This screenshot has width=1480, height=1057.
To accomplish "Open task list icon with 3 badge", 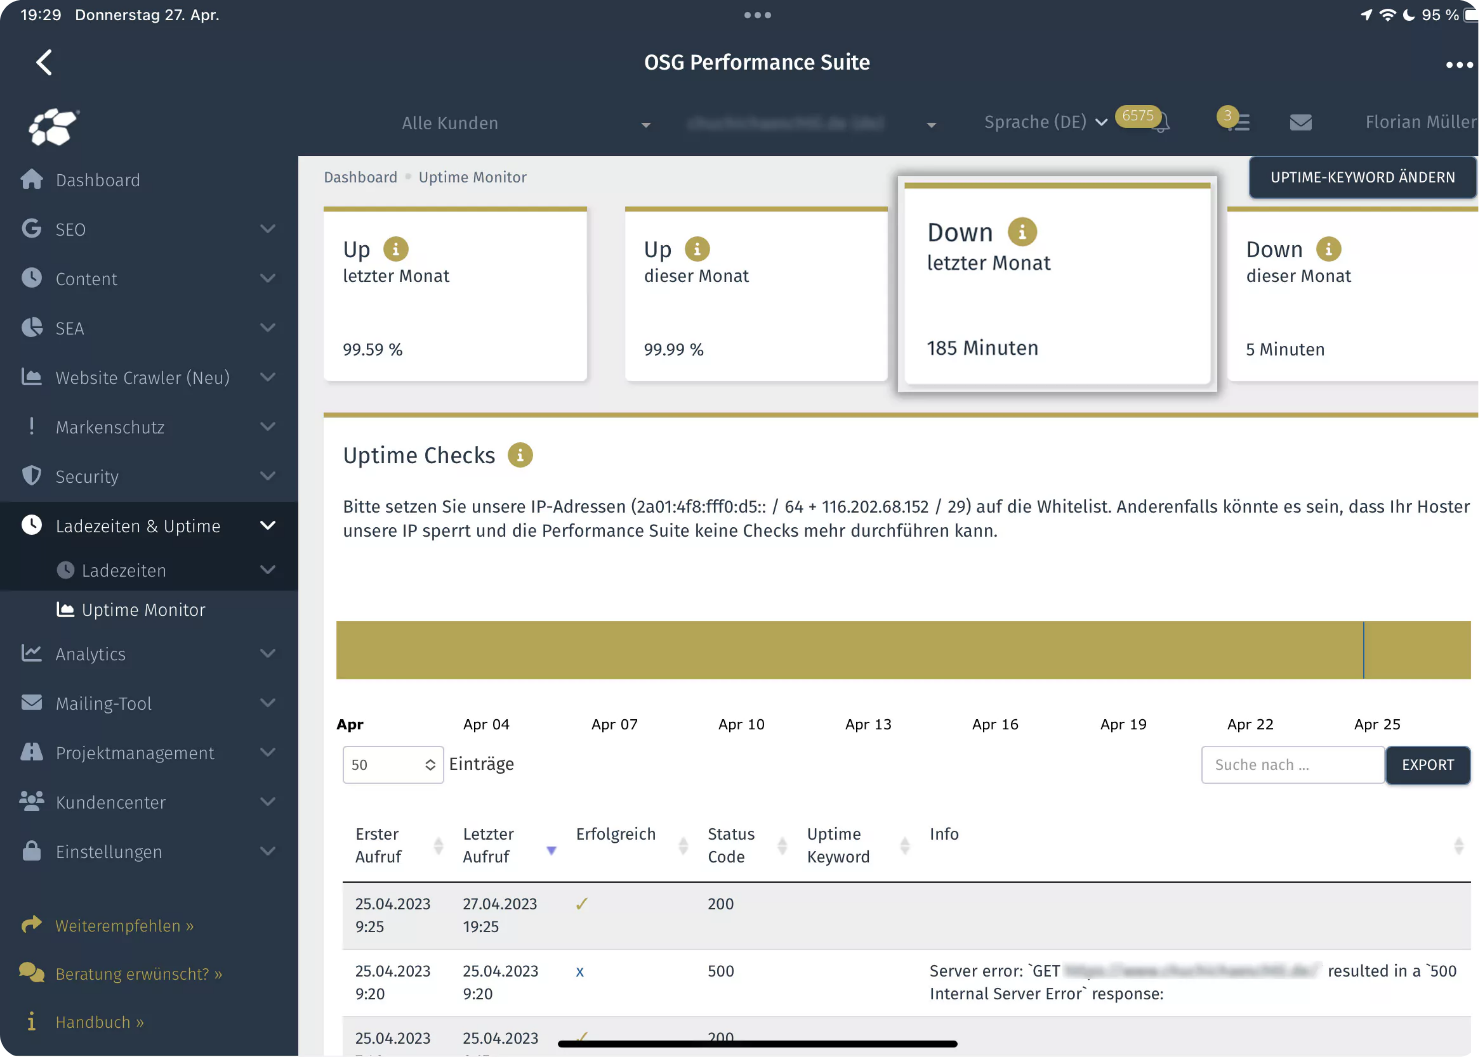I will point(1240,122).
